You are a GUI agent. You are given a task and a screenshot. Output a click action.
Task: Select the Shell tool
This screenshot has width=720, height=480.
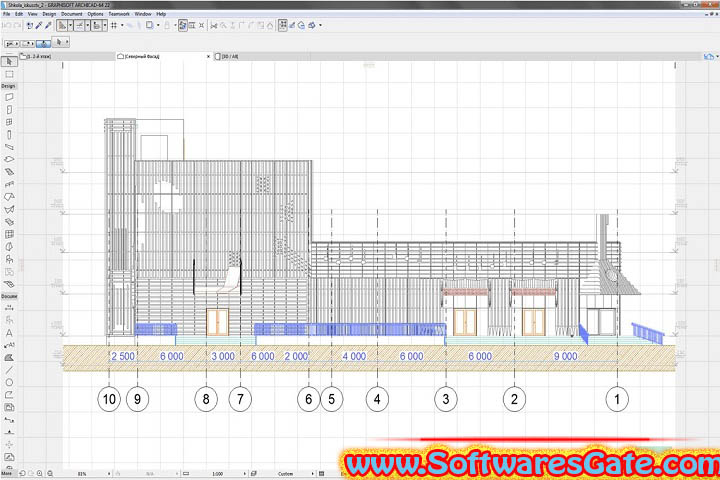point(9,209)
